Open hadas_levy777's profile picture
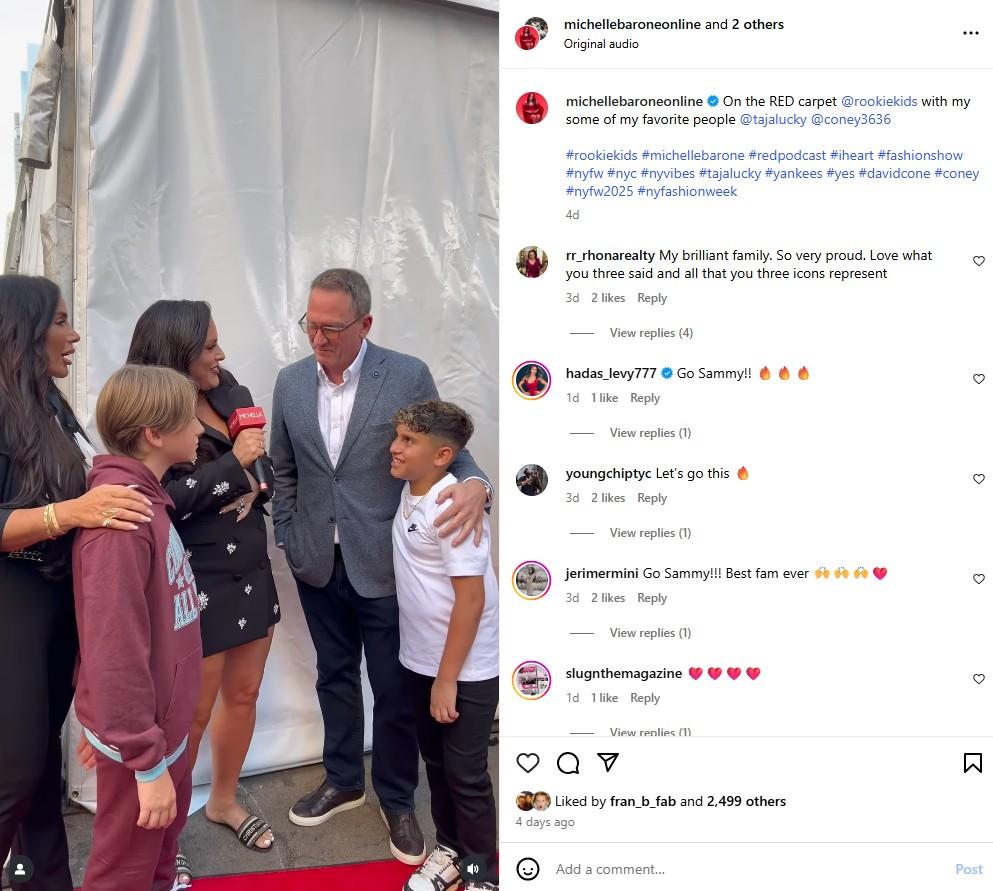The image size is (993, 891). point(531,380)
